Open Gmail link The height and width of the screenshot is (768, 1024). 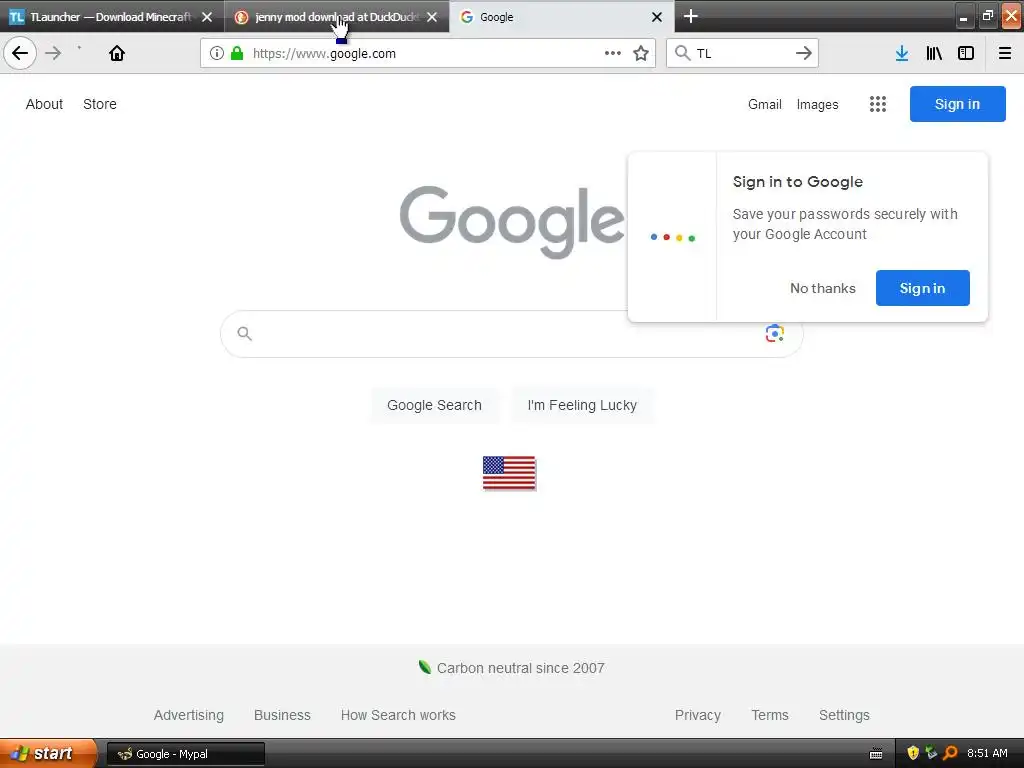(x=765, y=104)
